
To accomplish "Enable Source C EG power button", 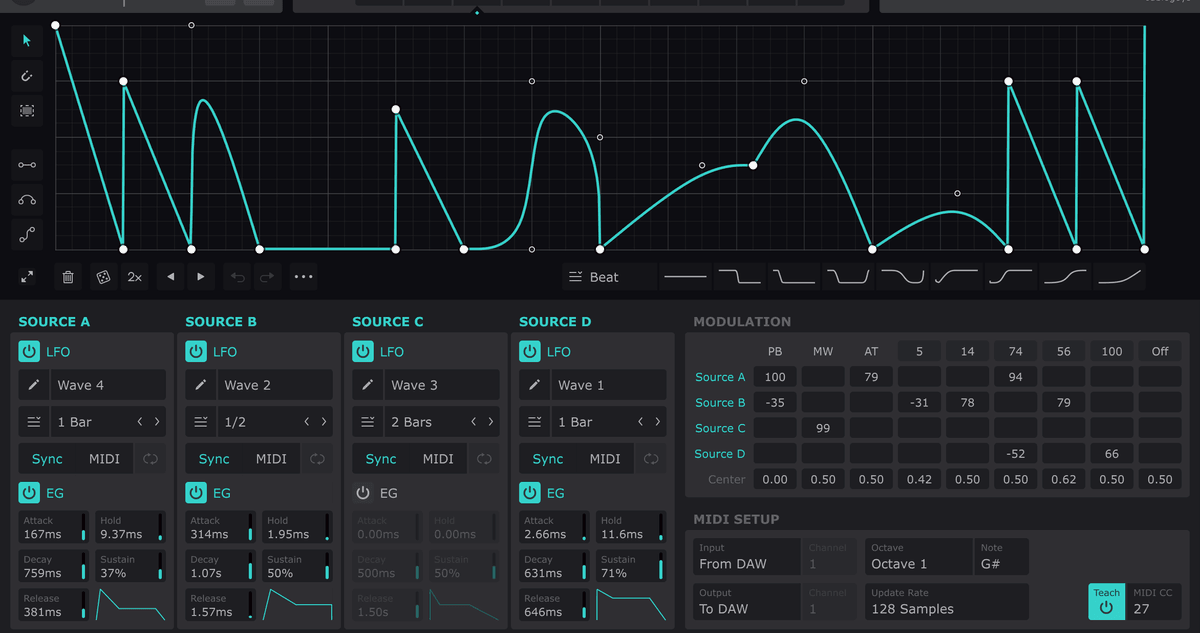I will (x=363, y=493).
